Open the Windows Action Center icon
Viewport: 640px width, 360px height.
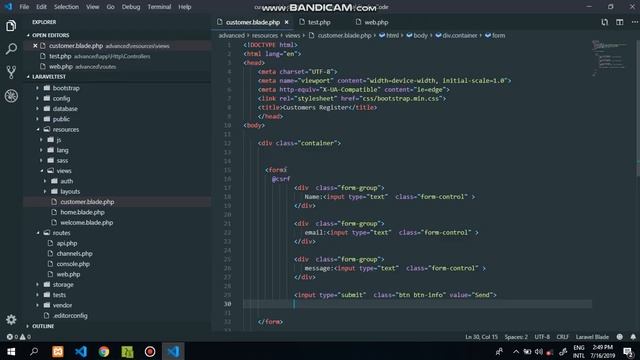(628, 351)
